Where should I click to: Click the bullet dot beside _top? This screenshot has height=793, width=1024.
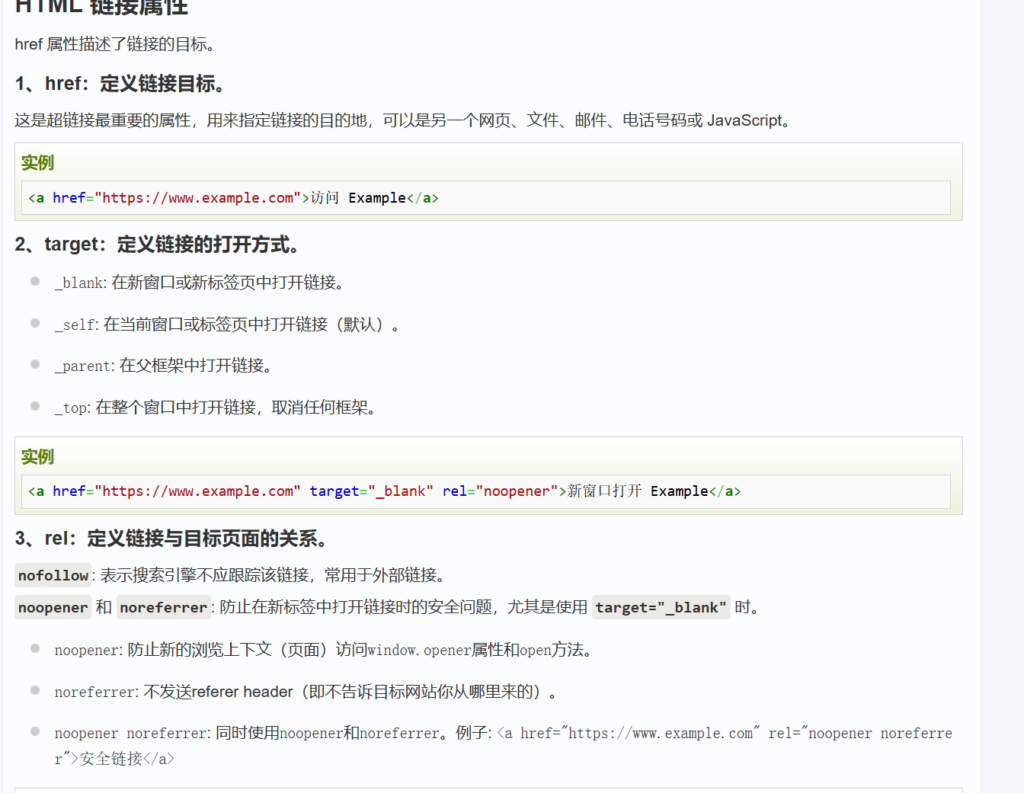coord(35,405)
